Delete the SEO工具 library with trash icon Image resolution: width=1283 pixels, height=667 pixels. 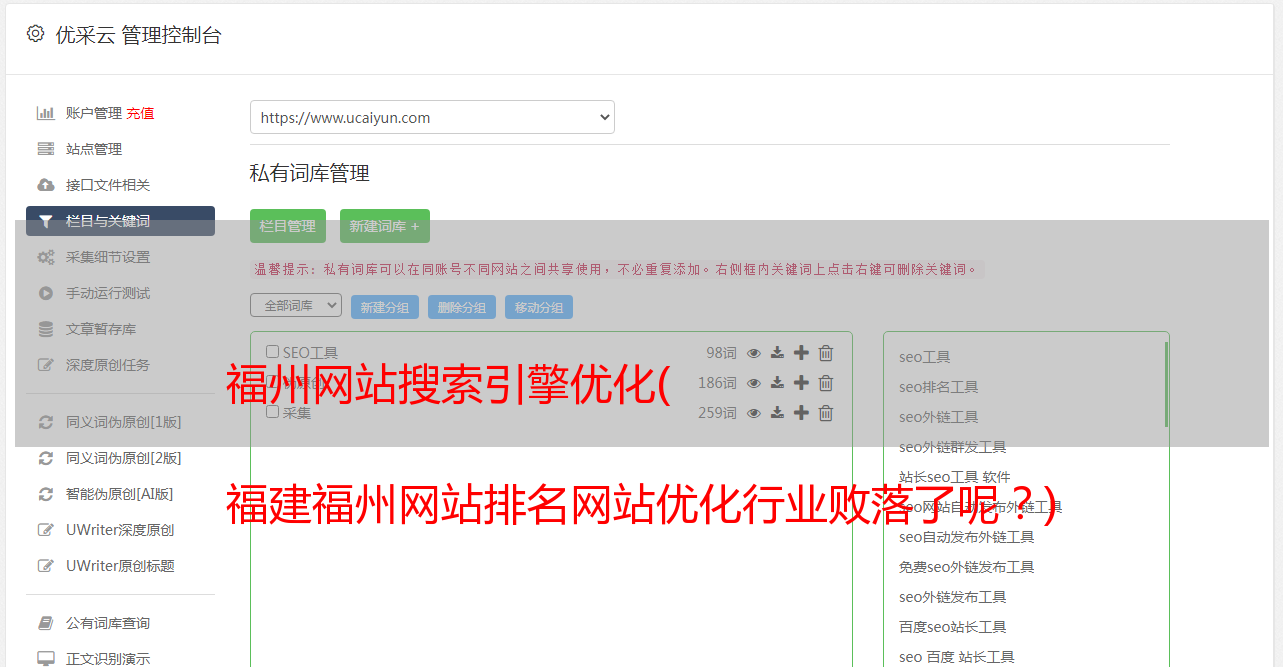click(826, 353)
